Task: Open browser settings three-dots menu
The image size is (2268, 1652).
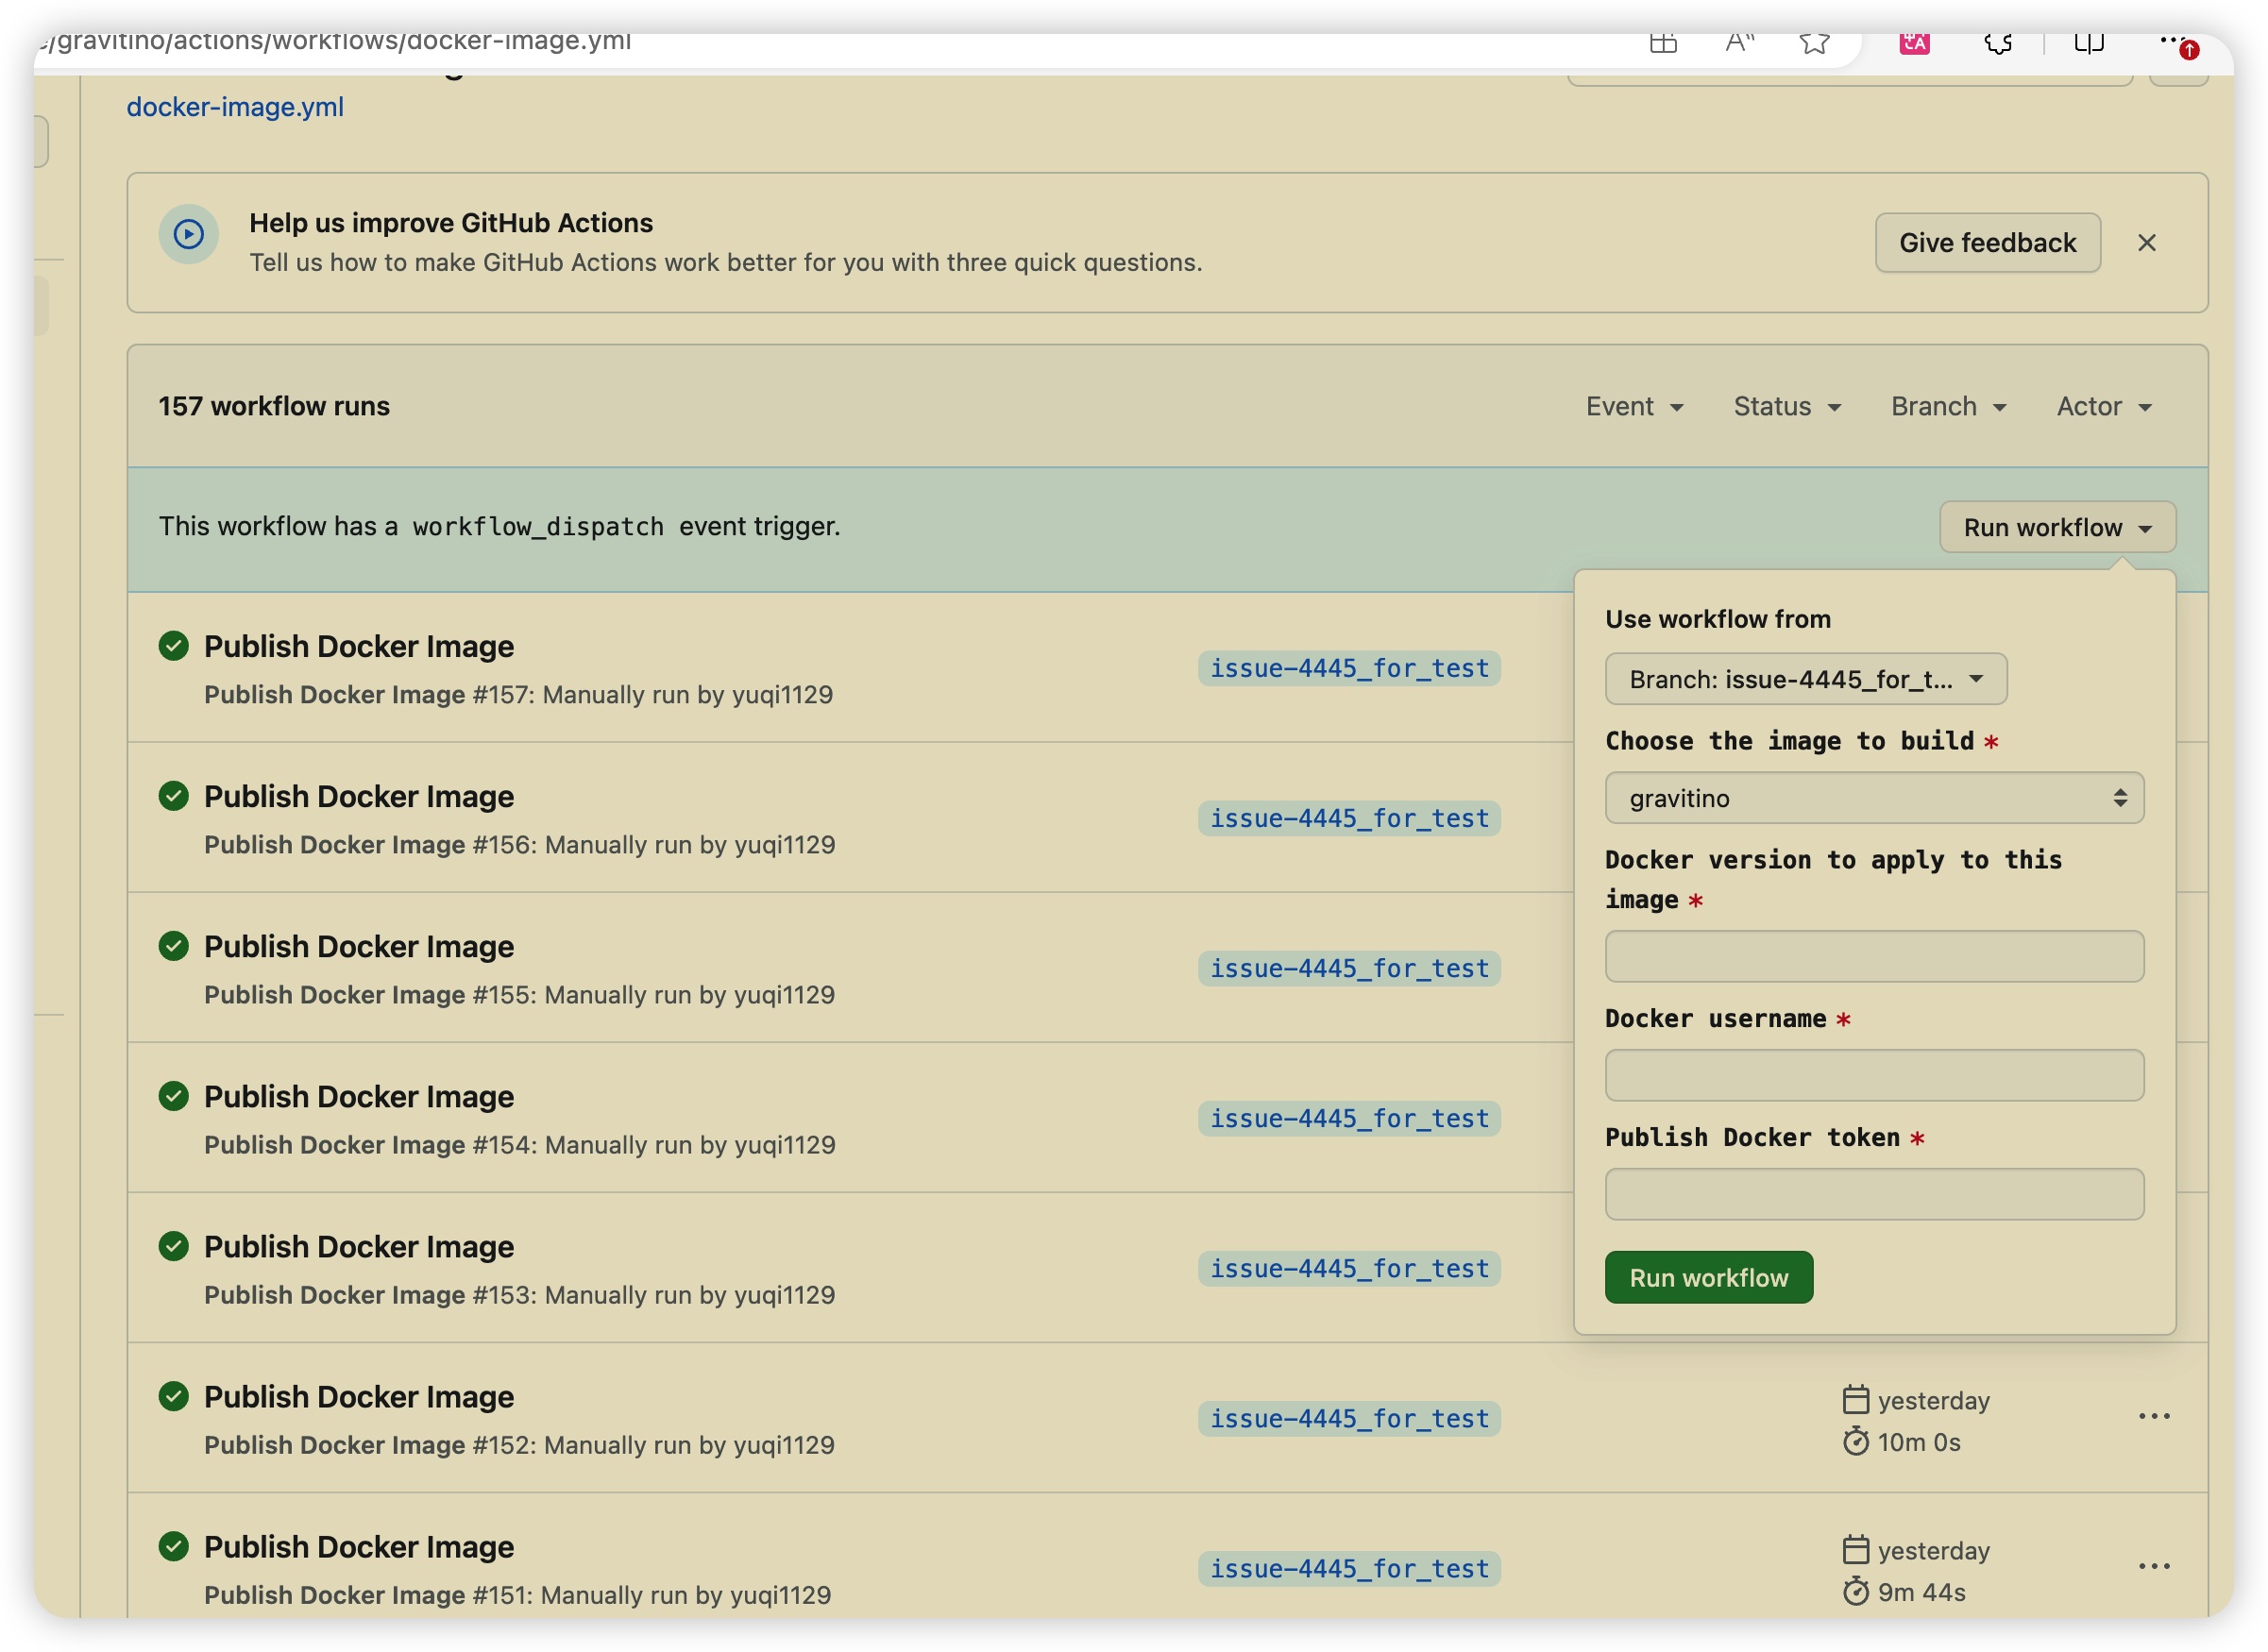Action: tap(2170, 40)
